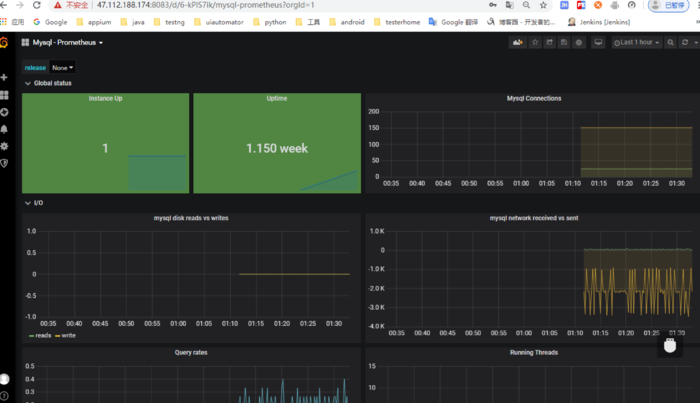Click the paused profile button

tap(668, 5)
